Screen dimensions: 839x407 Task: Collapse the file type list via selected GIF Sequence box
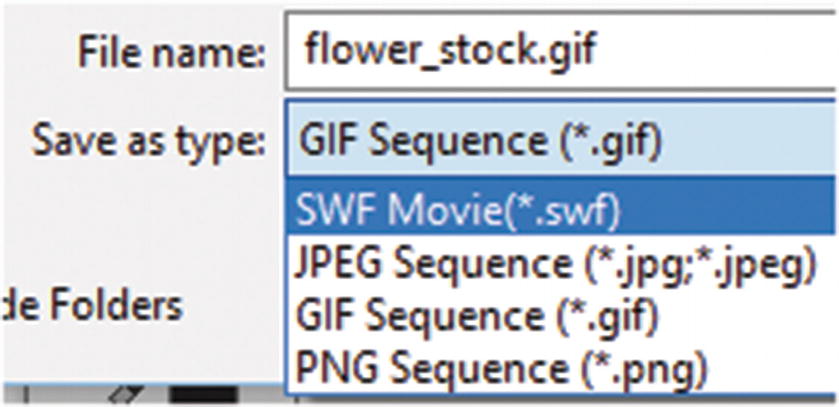click(x=480, y=140)
